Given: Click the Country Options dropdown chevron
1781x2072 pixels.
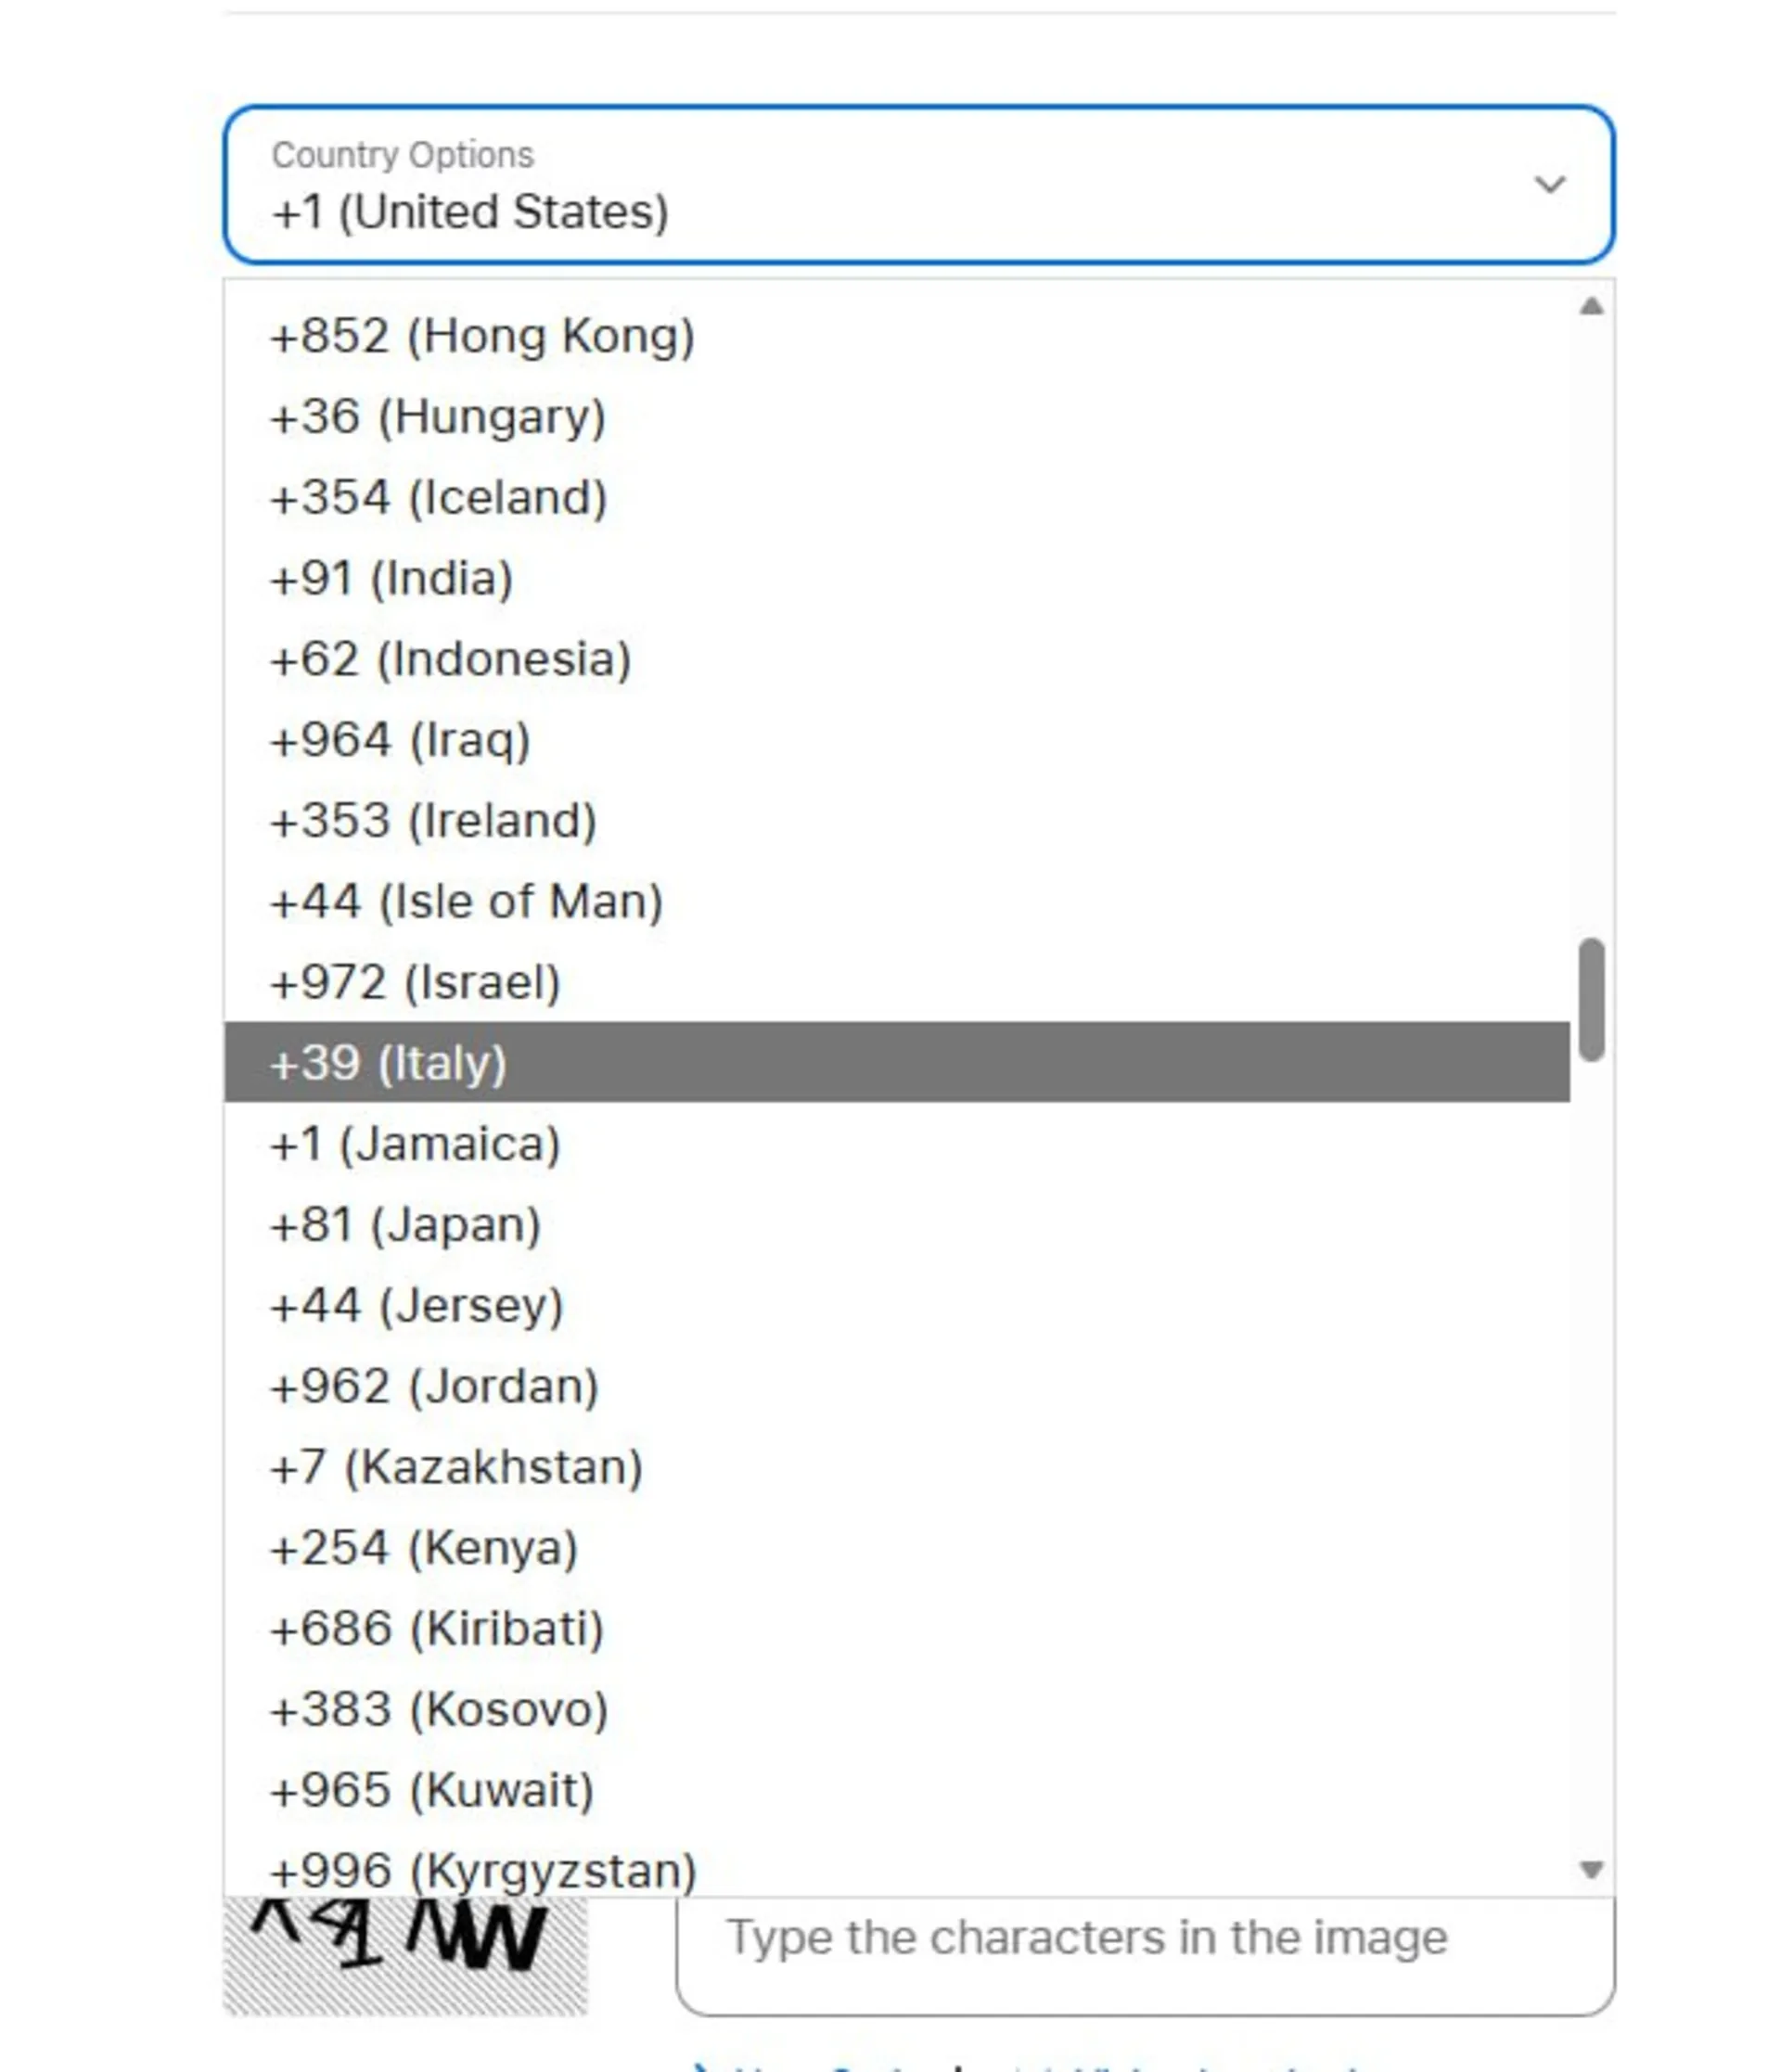Looking at the screenshot, I should 1548,185.
